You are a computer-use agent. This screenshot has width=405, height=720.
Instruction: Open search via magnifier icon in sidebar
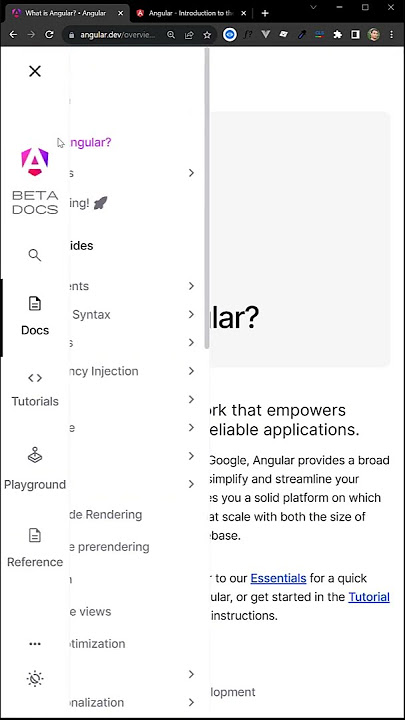(35, 255)
